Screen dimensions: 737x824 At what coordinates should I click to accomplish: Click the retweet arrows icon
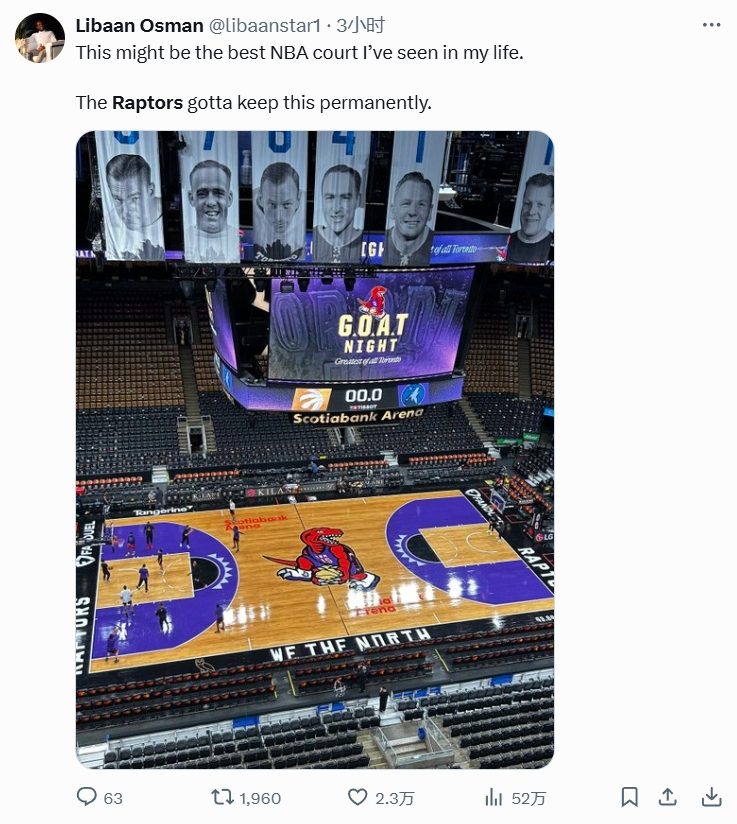tap(222, 797)
